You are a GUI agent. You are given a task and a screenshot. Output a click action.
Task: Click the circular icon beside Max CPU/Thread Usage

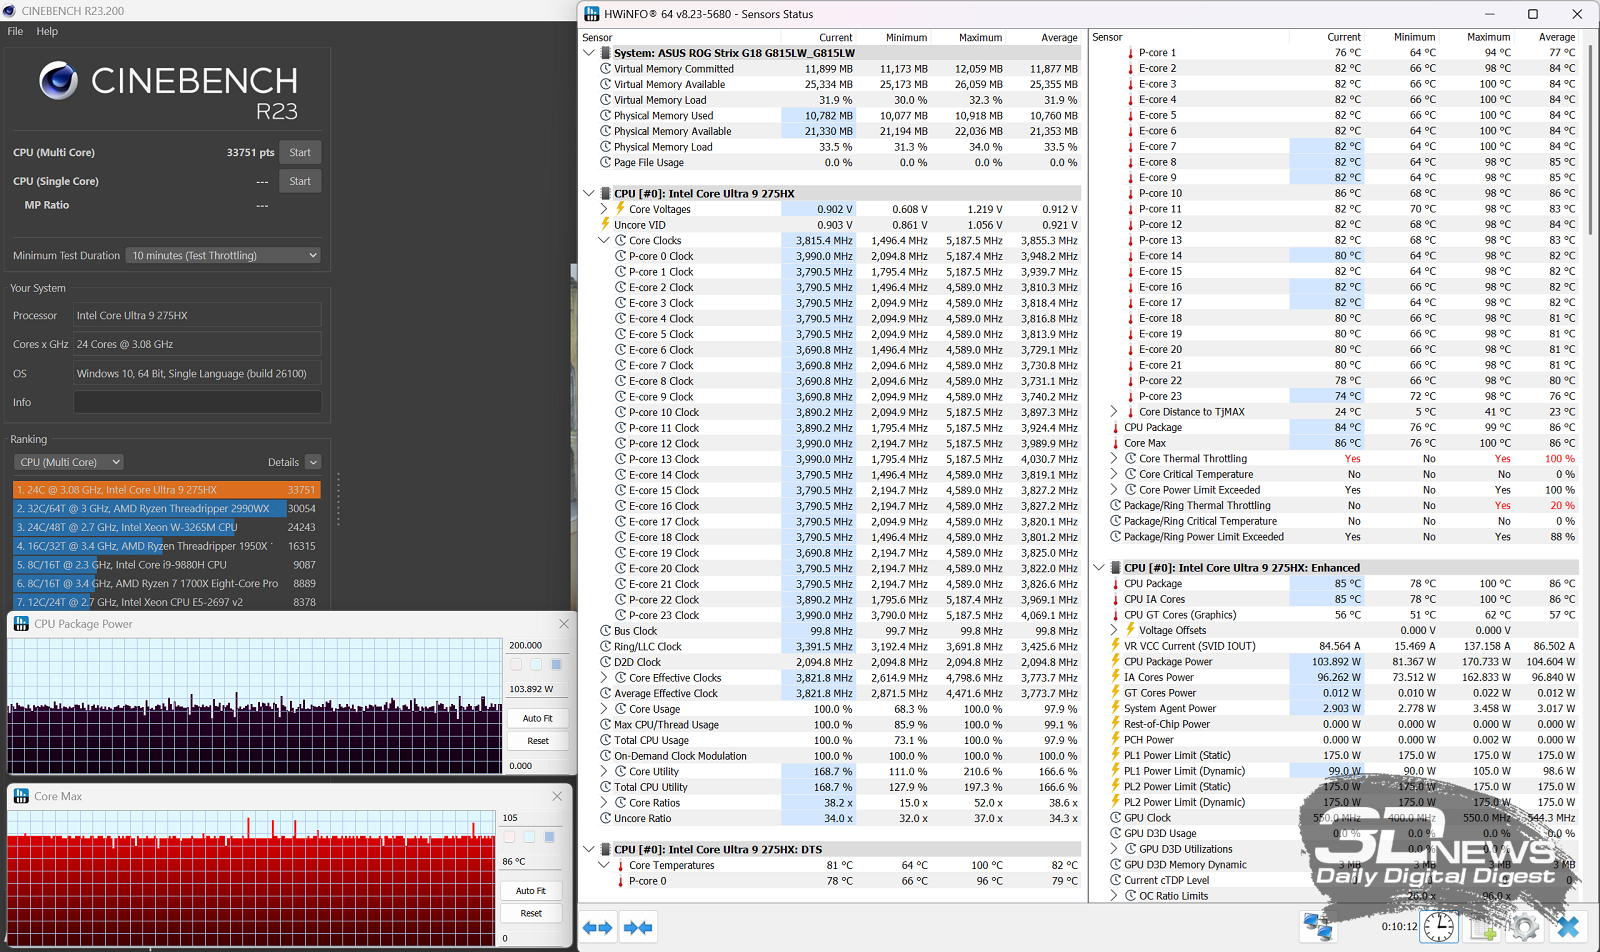[605, 724]
